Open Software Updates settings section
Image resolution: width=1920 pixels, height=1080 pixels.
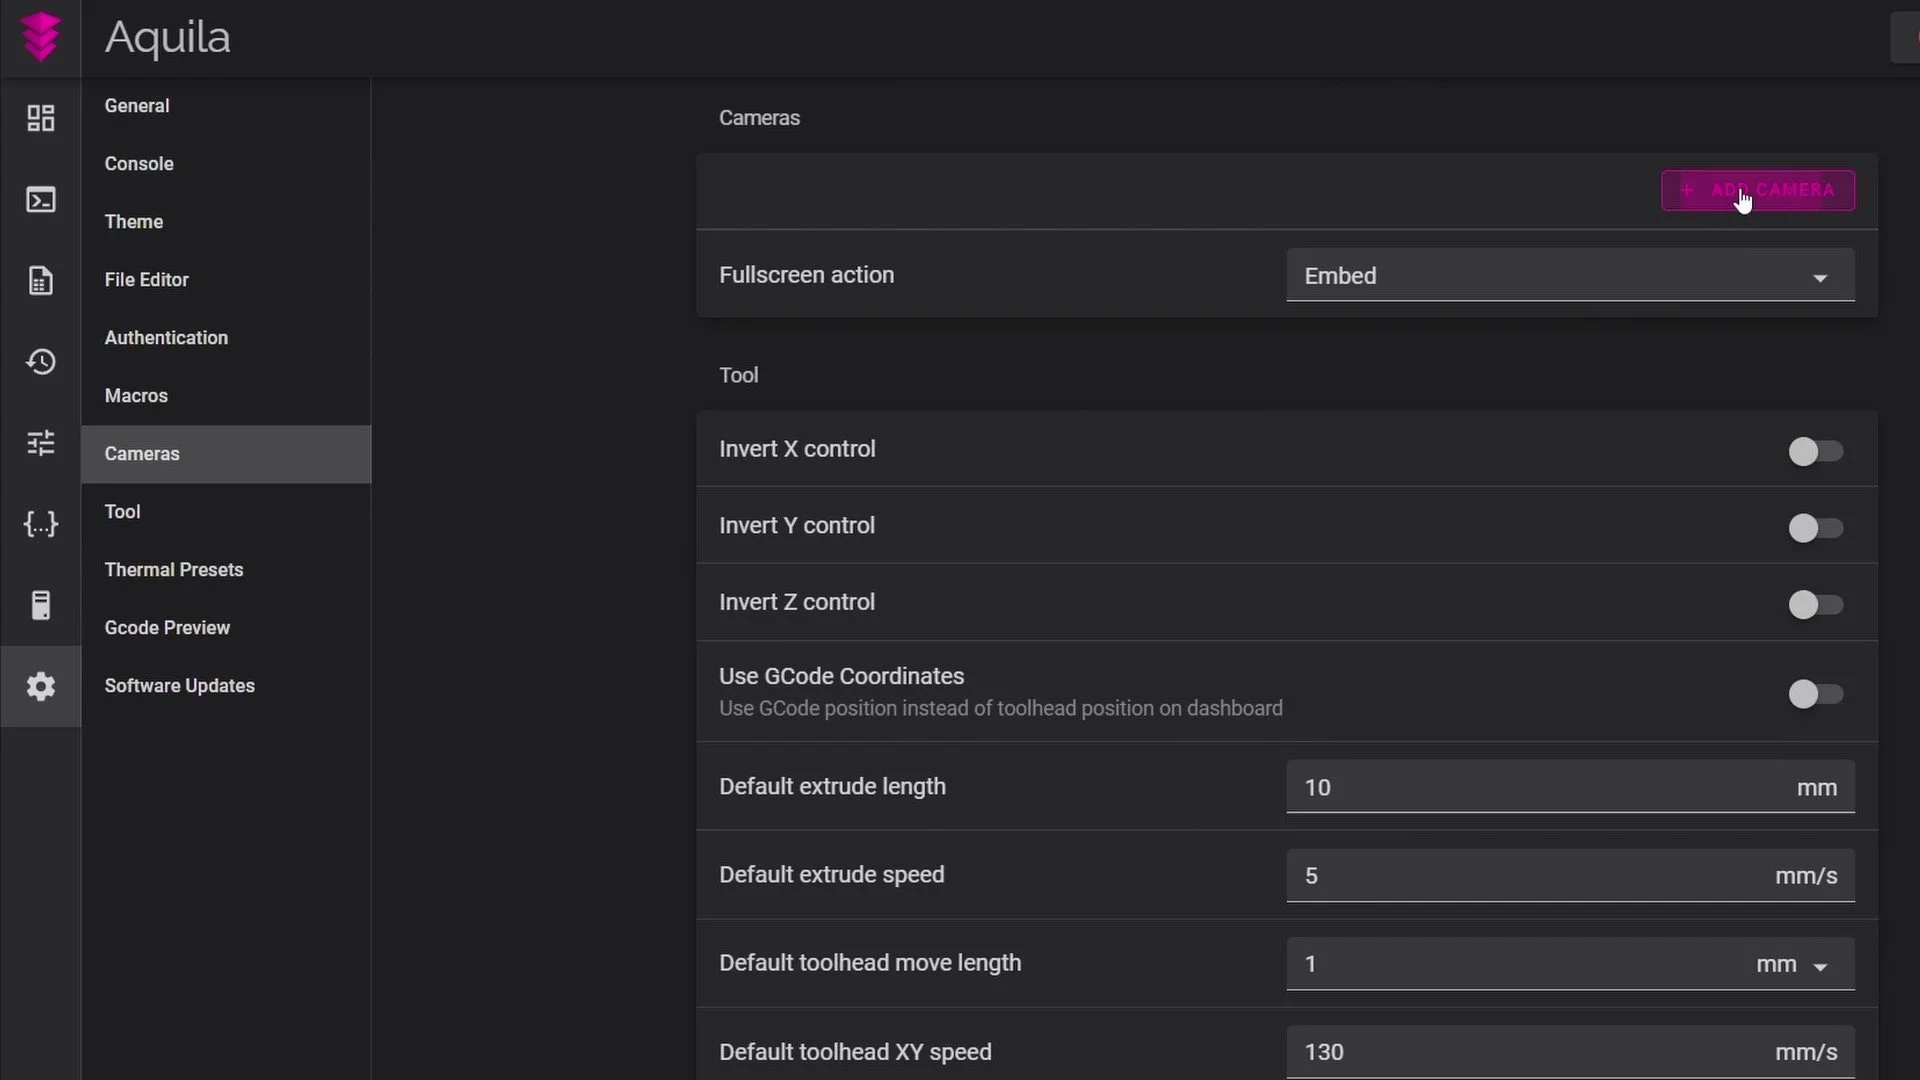click(x=180, y=686)
